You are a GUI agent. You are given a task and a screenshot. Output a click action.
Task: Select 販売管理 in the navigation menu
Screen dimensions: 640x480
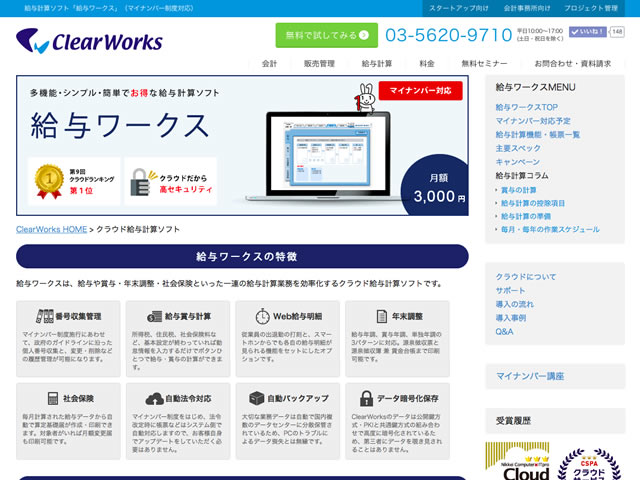pyautogui.click(x=319, y=64)
